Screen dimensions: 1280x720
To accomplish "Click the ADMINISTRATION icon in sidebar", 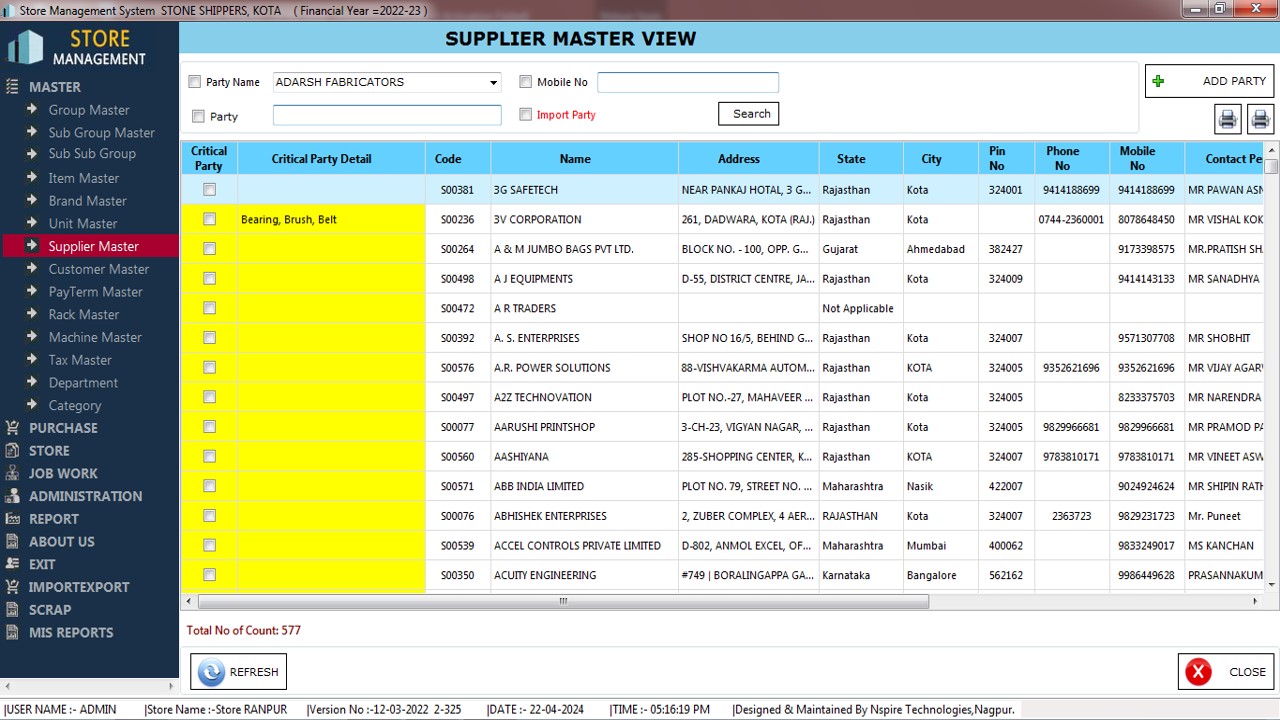I will pos(12,496).
